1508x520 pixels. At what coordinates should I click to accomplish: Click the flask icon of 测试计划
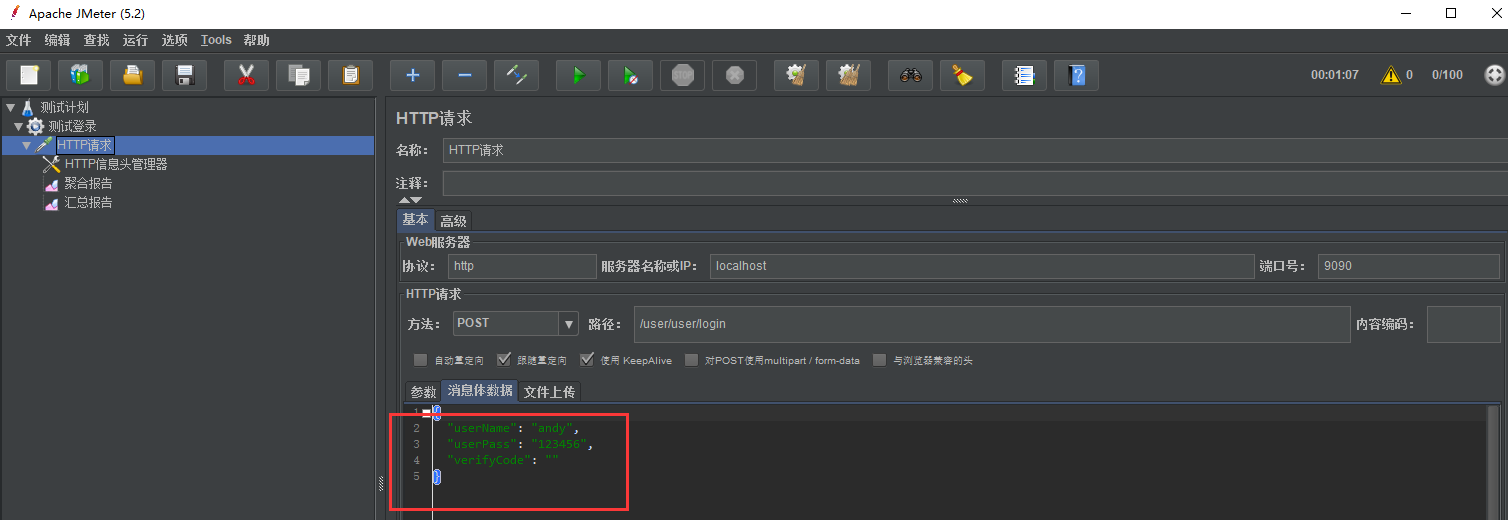click(x=28, y=107)
